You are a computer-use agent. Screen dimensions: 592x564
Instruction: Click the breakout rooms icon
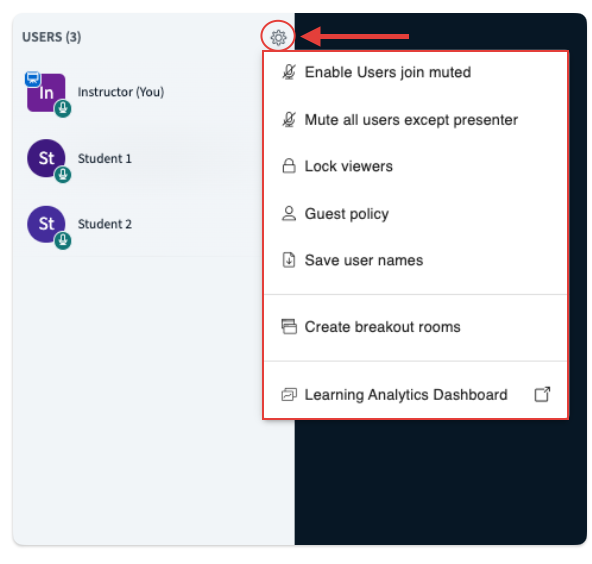(289, 327)
